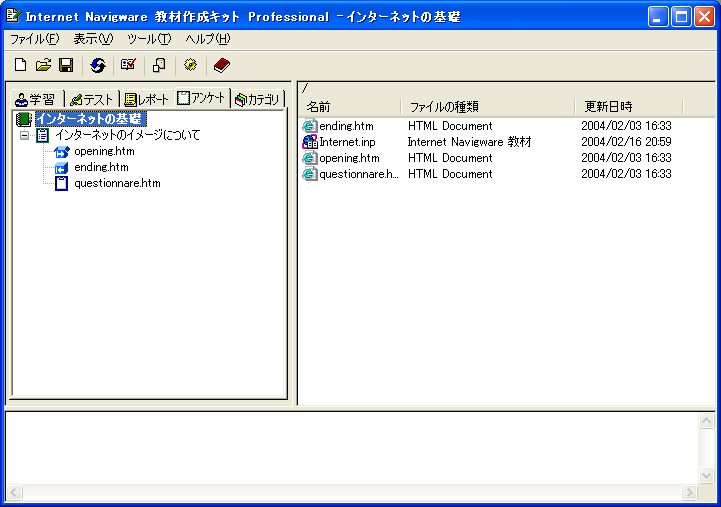Switch to the カテゴリ tab
This screenshot has width=721, height=507.
(258, 99)
